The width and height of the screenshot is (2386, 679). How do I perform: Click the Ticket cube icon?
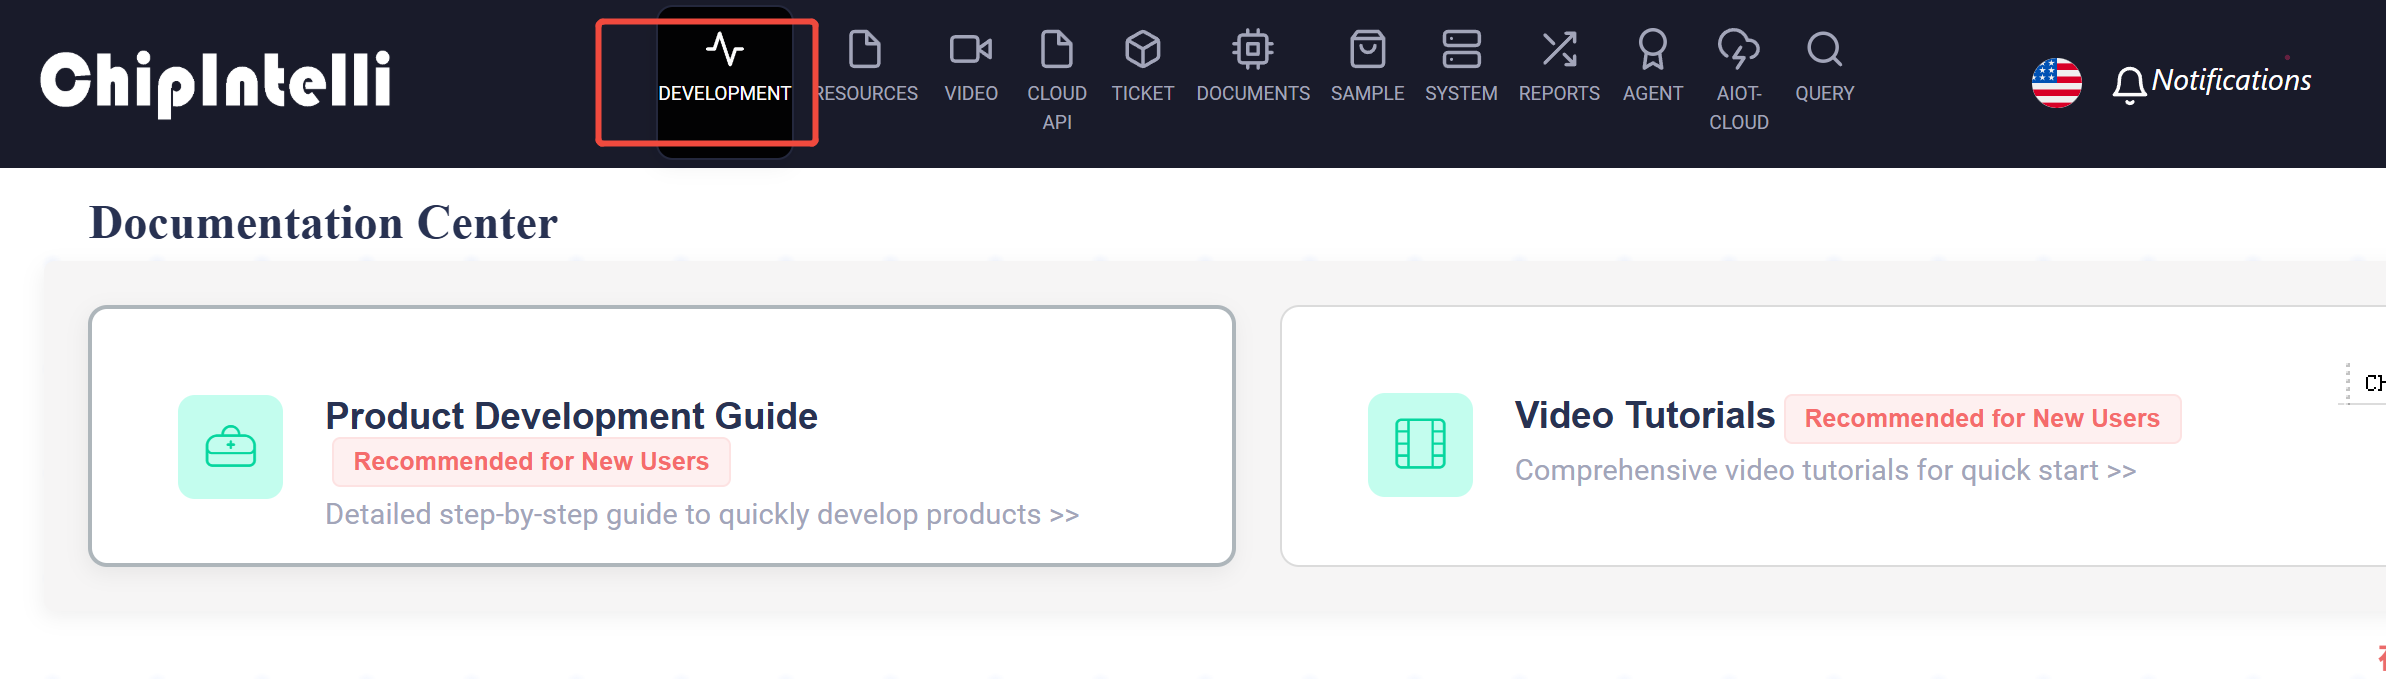(x=1142, y=49)
